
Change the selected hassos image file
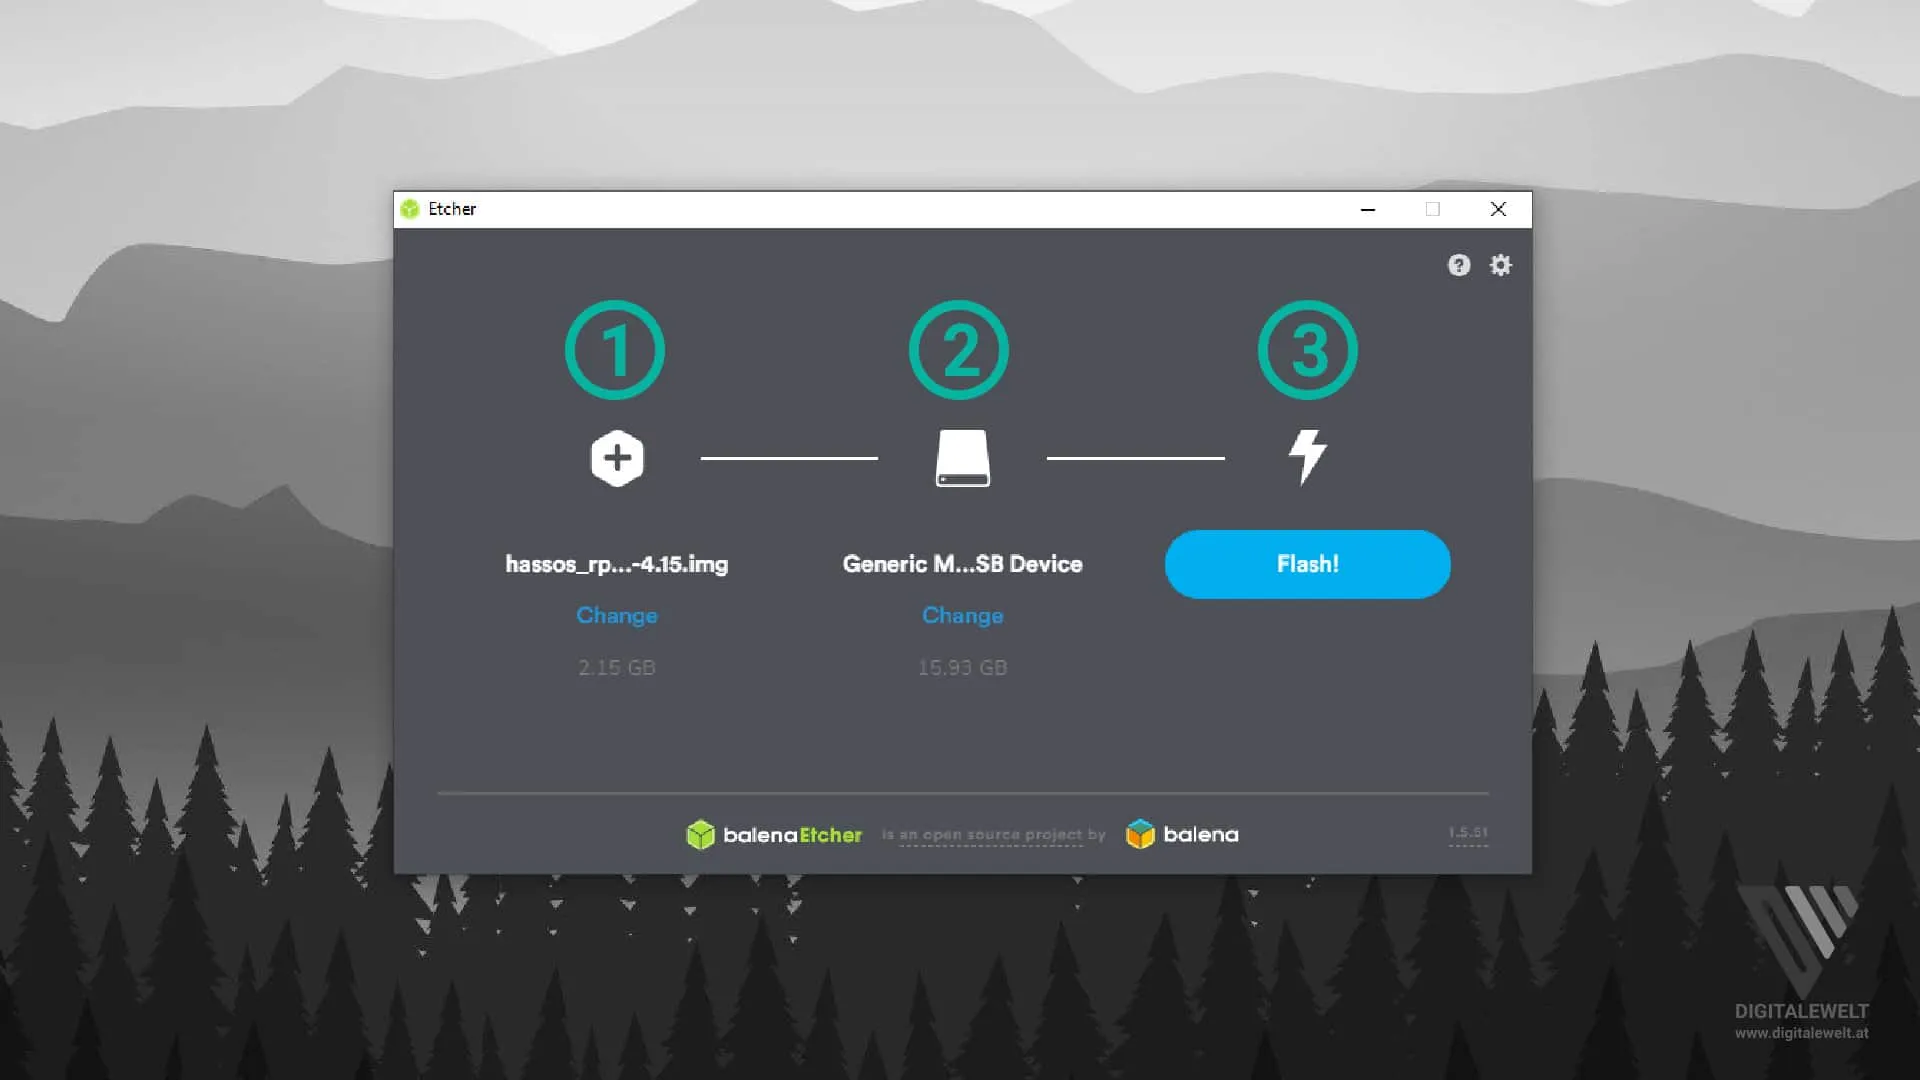[x=617, y=615]
